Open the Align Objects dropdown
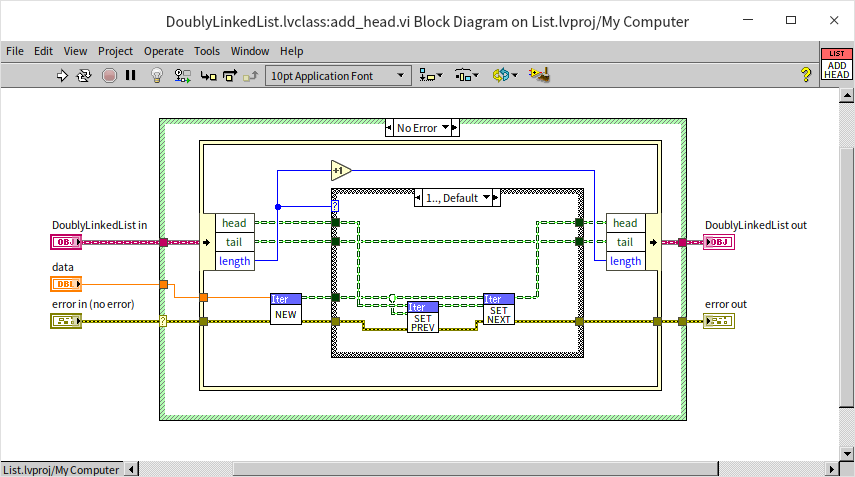This screenshot has height=477, width=855. point(430,75)
